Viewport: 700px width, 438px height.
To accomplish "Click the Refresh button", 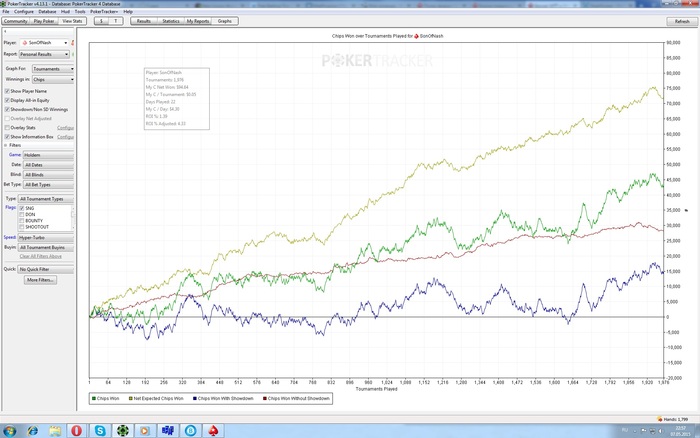I will click(x=682, y=21).
